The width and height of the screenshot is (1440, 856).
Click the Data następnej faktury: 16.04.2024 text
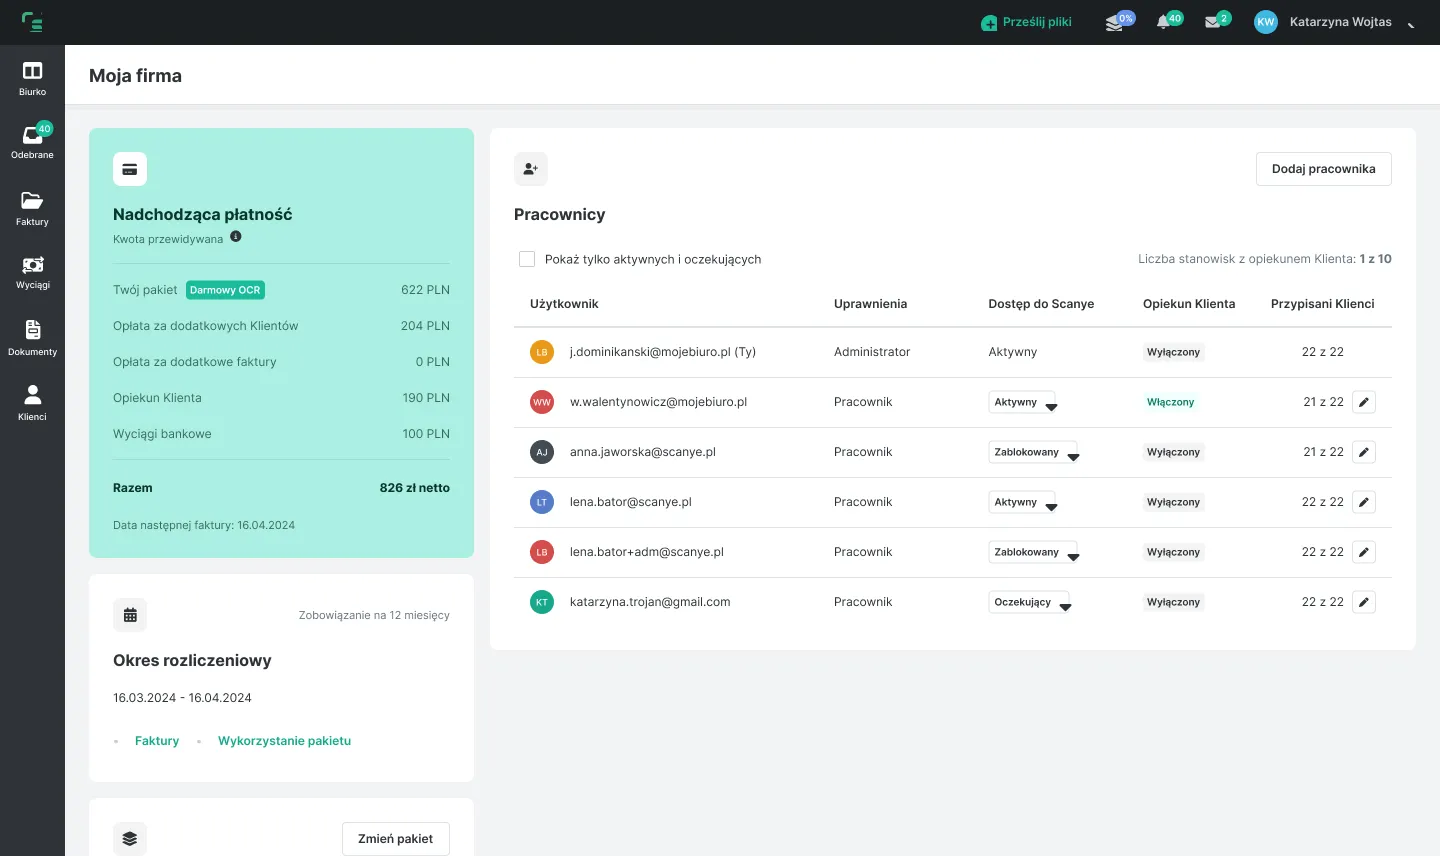point(204,525)
